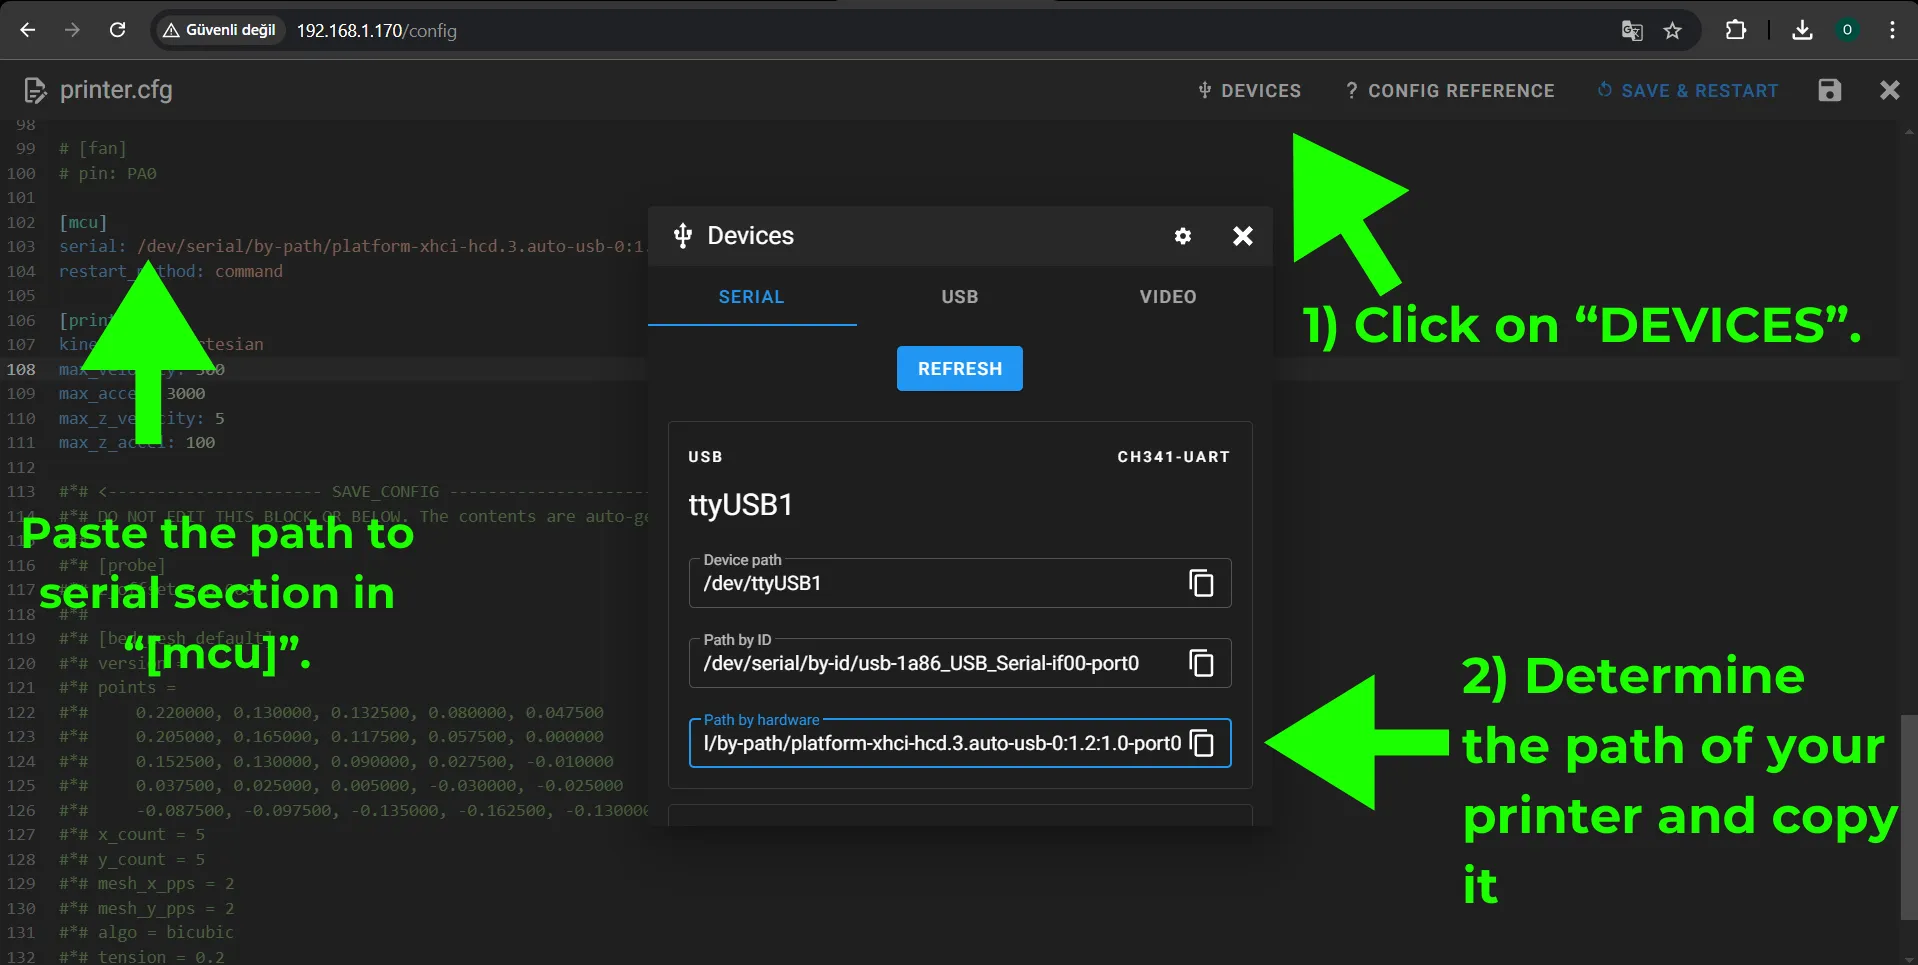Open the Devices dialog settings gear
Viewport: 1918px width, 965px height.
(1183, 236)
